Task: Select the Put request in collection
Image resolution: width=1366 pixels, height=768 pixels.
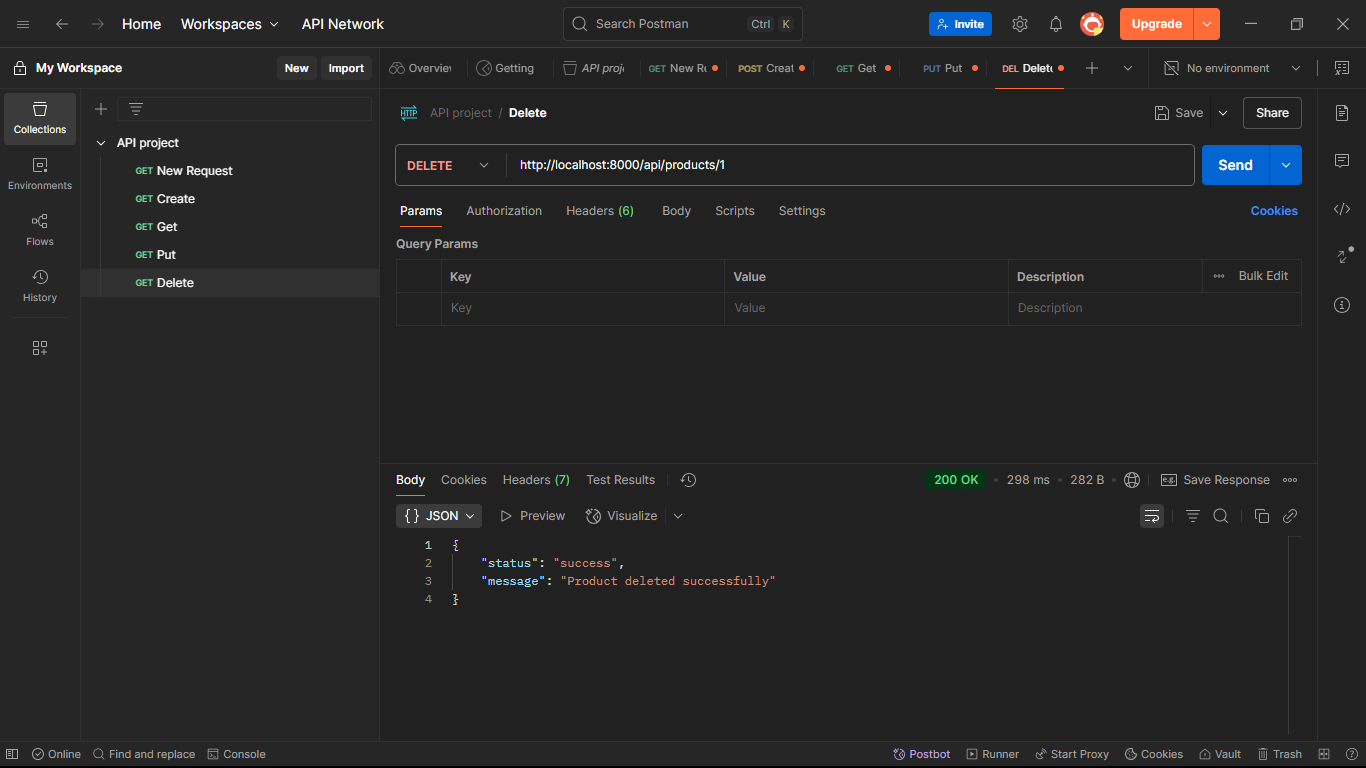Action: (166, 255)
